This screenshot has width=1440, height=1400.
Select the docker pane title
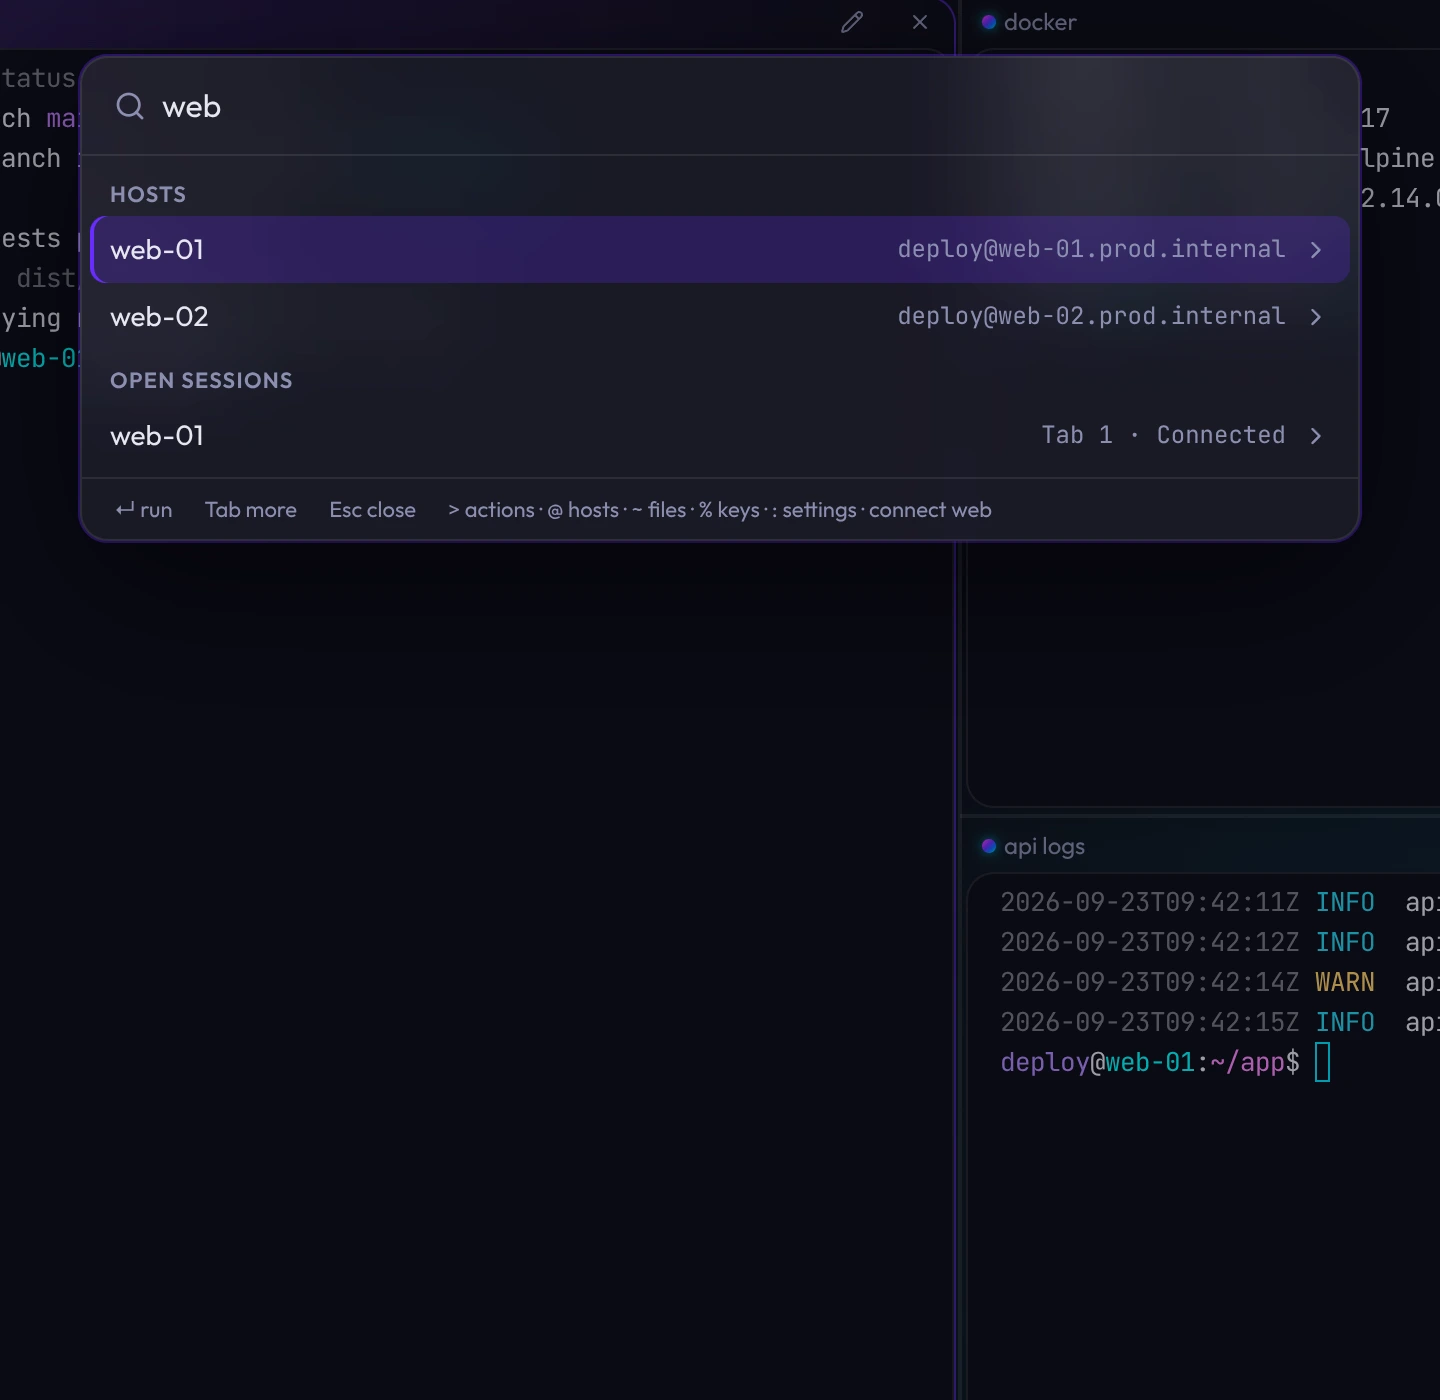(1040, 22)
